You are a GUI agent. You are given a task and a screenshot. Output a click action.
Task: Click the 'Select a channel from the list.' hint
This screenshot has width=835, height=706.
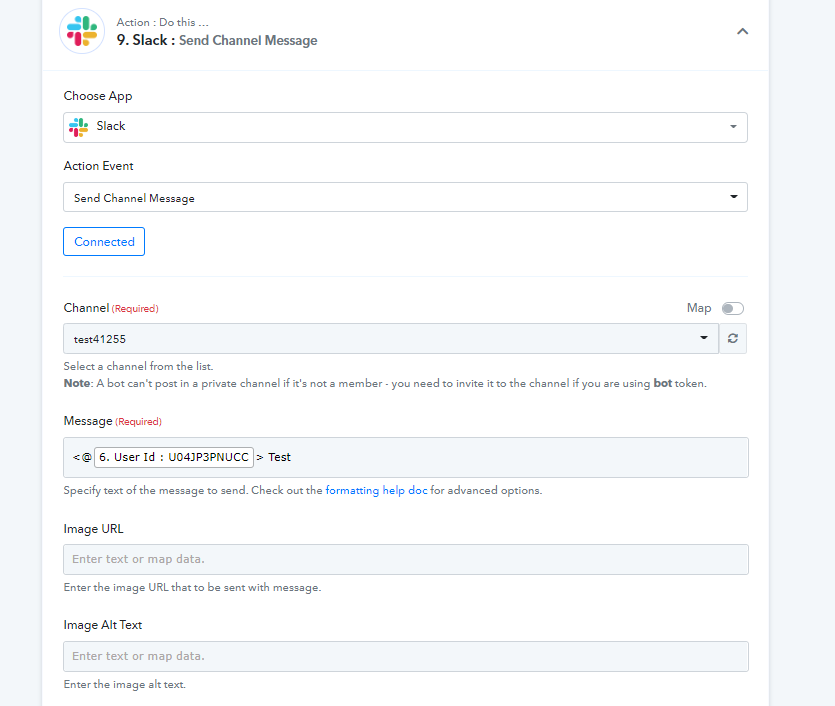pyautogui.click(x=138, y=366)
